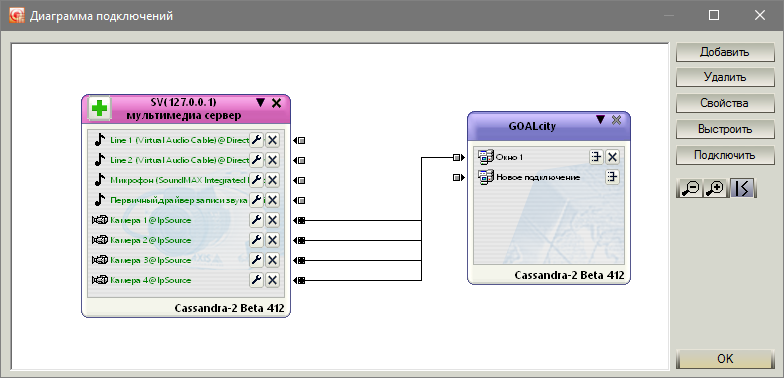The width and height of the screenshot is (784, 378).
Task: Open settings wrench for Камера 3
Action: pyautogui.click(x=256, y=260)
